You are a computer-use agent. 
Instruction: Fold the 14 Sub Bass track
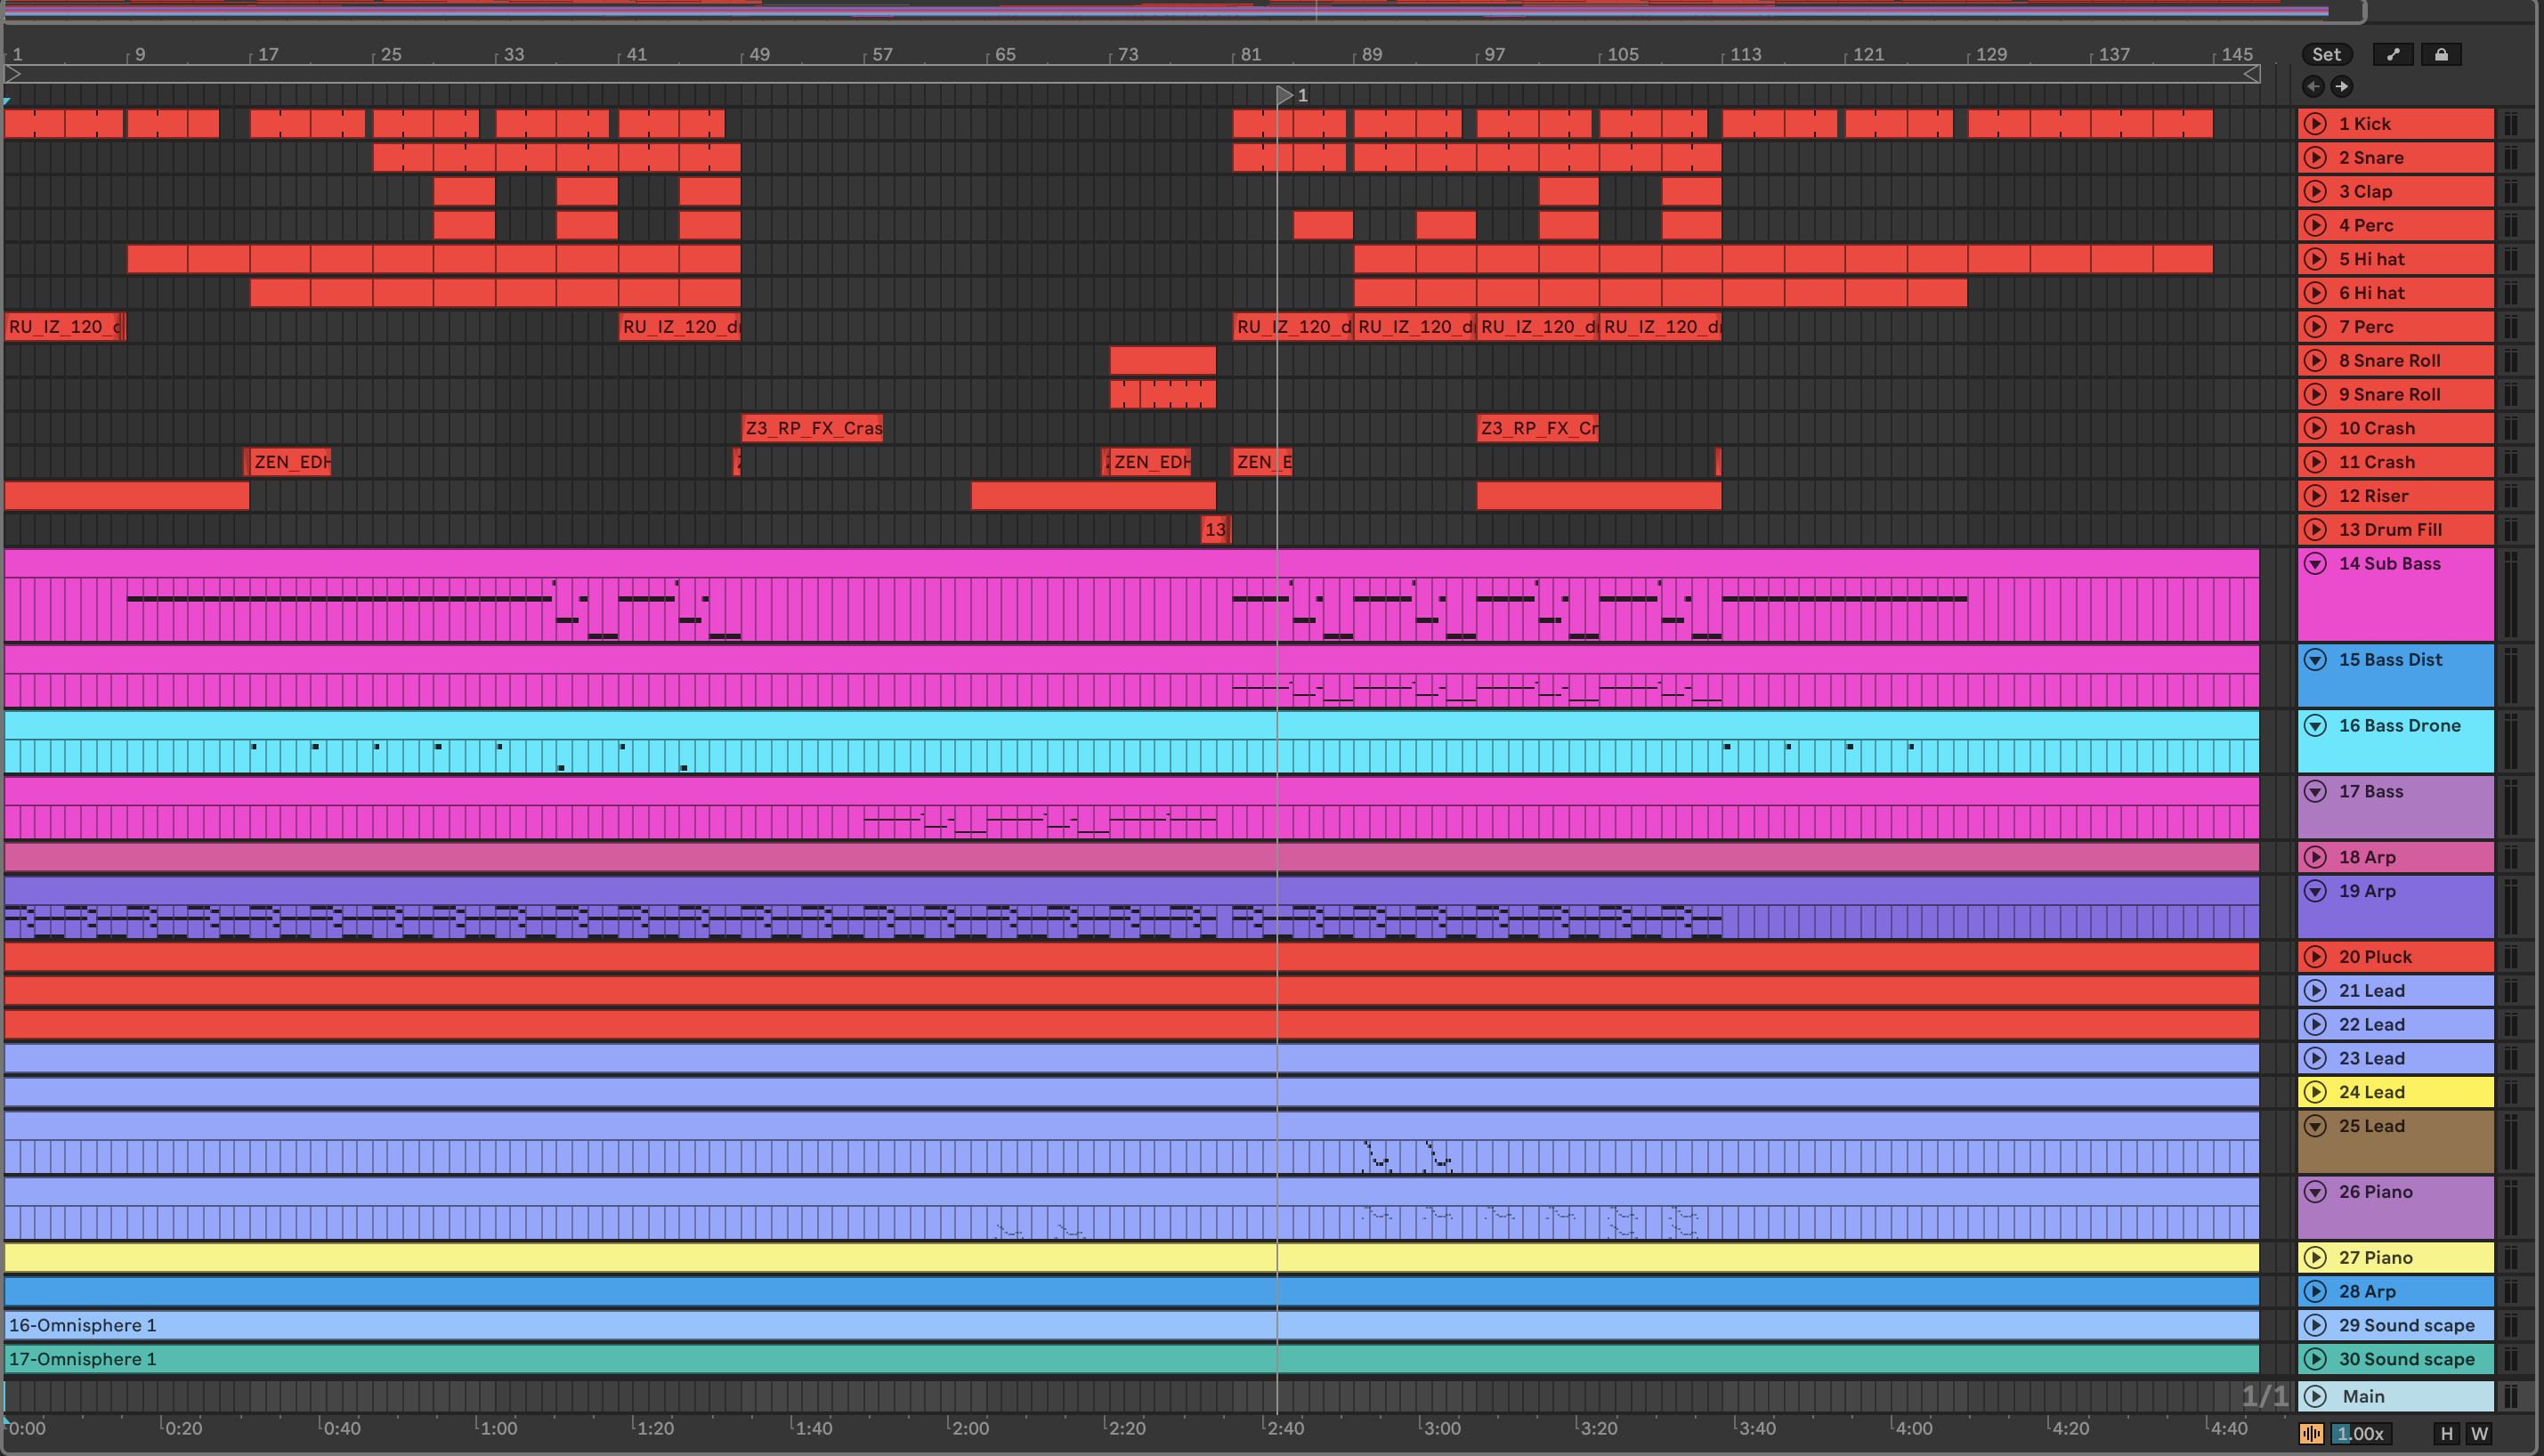[2315, 564]
